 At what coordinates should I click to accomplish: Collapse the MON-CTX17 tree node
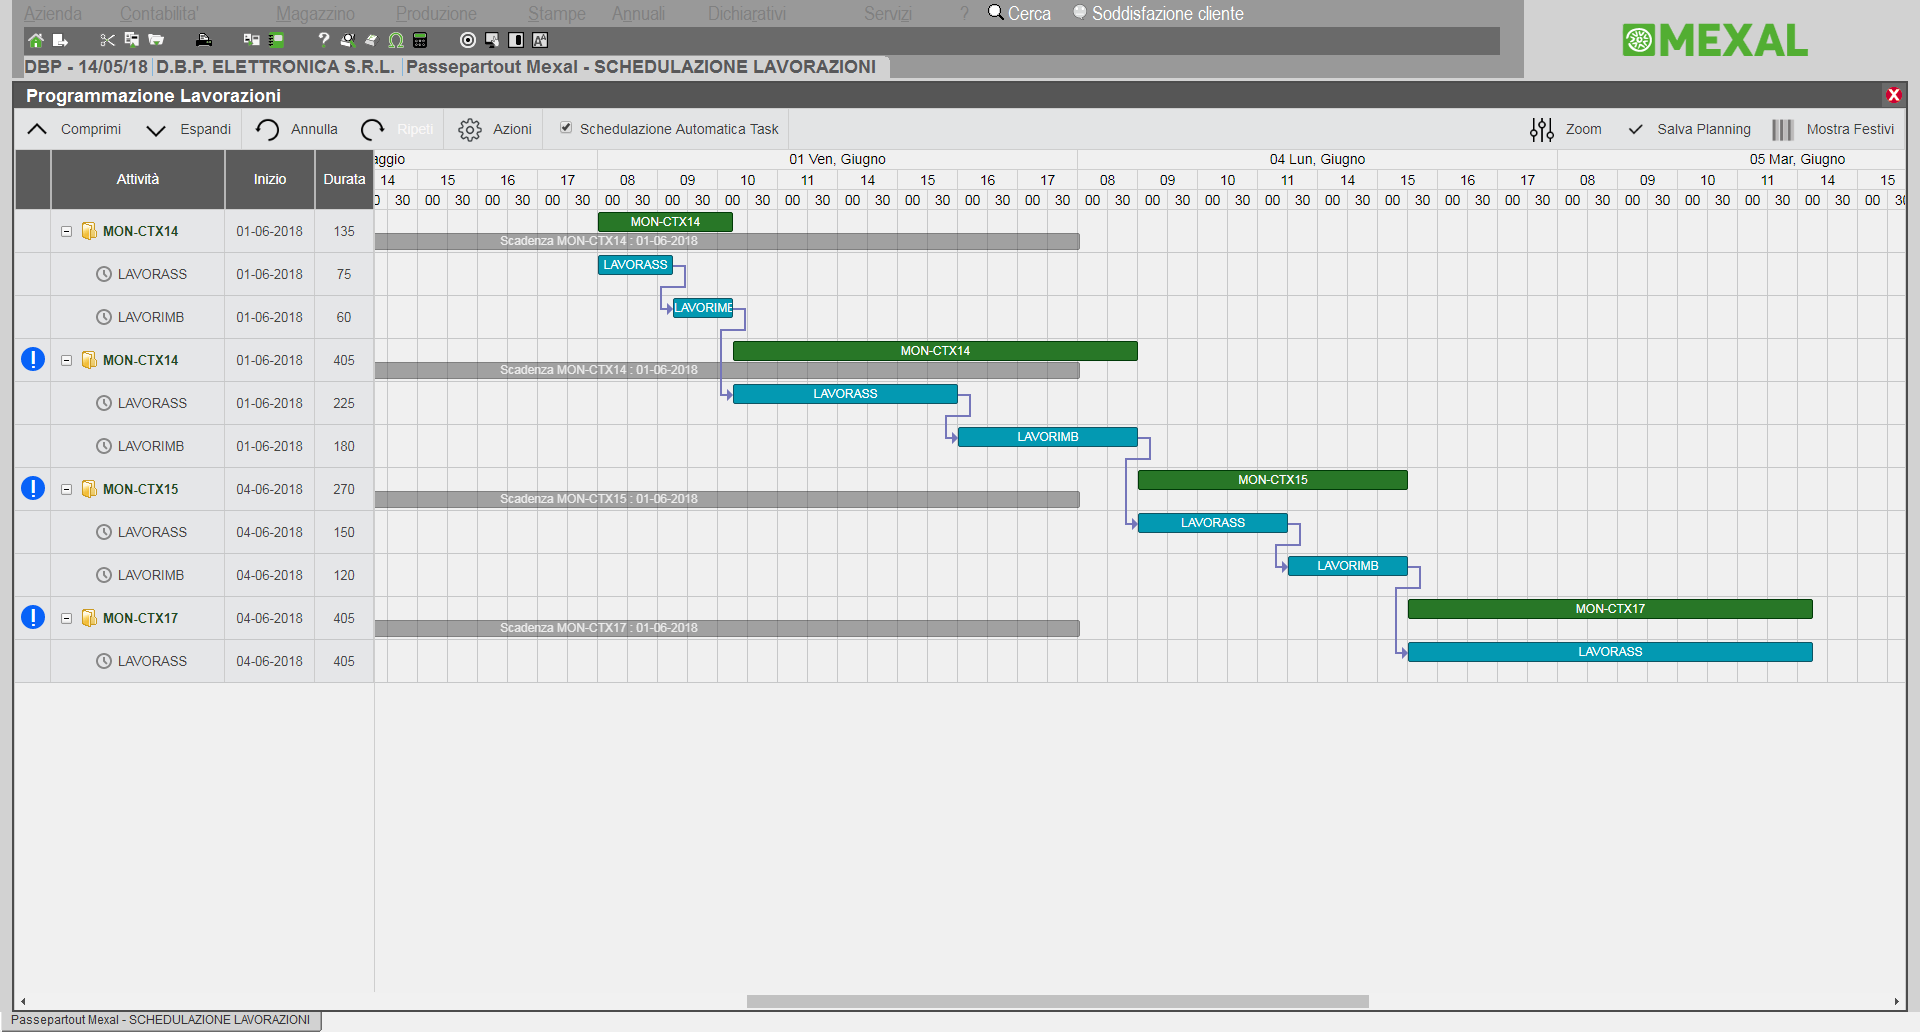[66, 618]
